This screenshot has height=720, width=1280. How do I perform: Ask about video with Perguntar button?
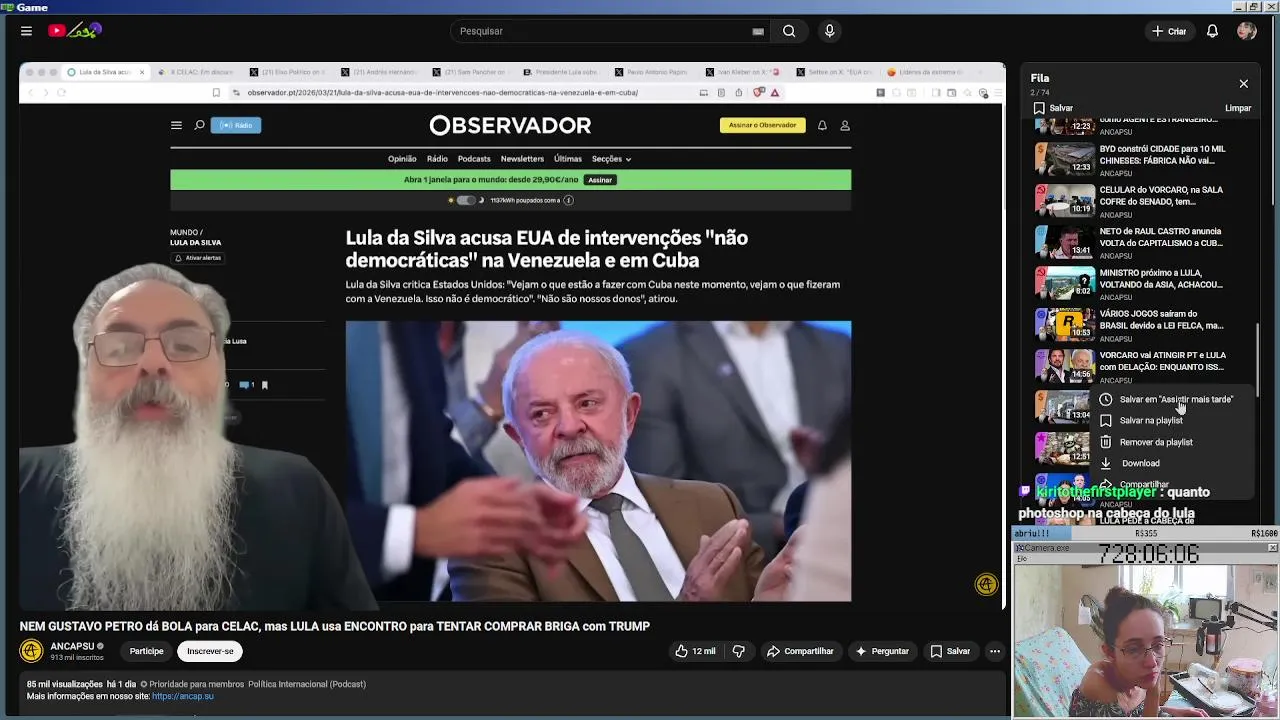pyautogui.click(x=882, y=651)
